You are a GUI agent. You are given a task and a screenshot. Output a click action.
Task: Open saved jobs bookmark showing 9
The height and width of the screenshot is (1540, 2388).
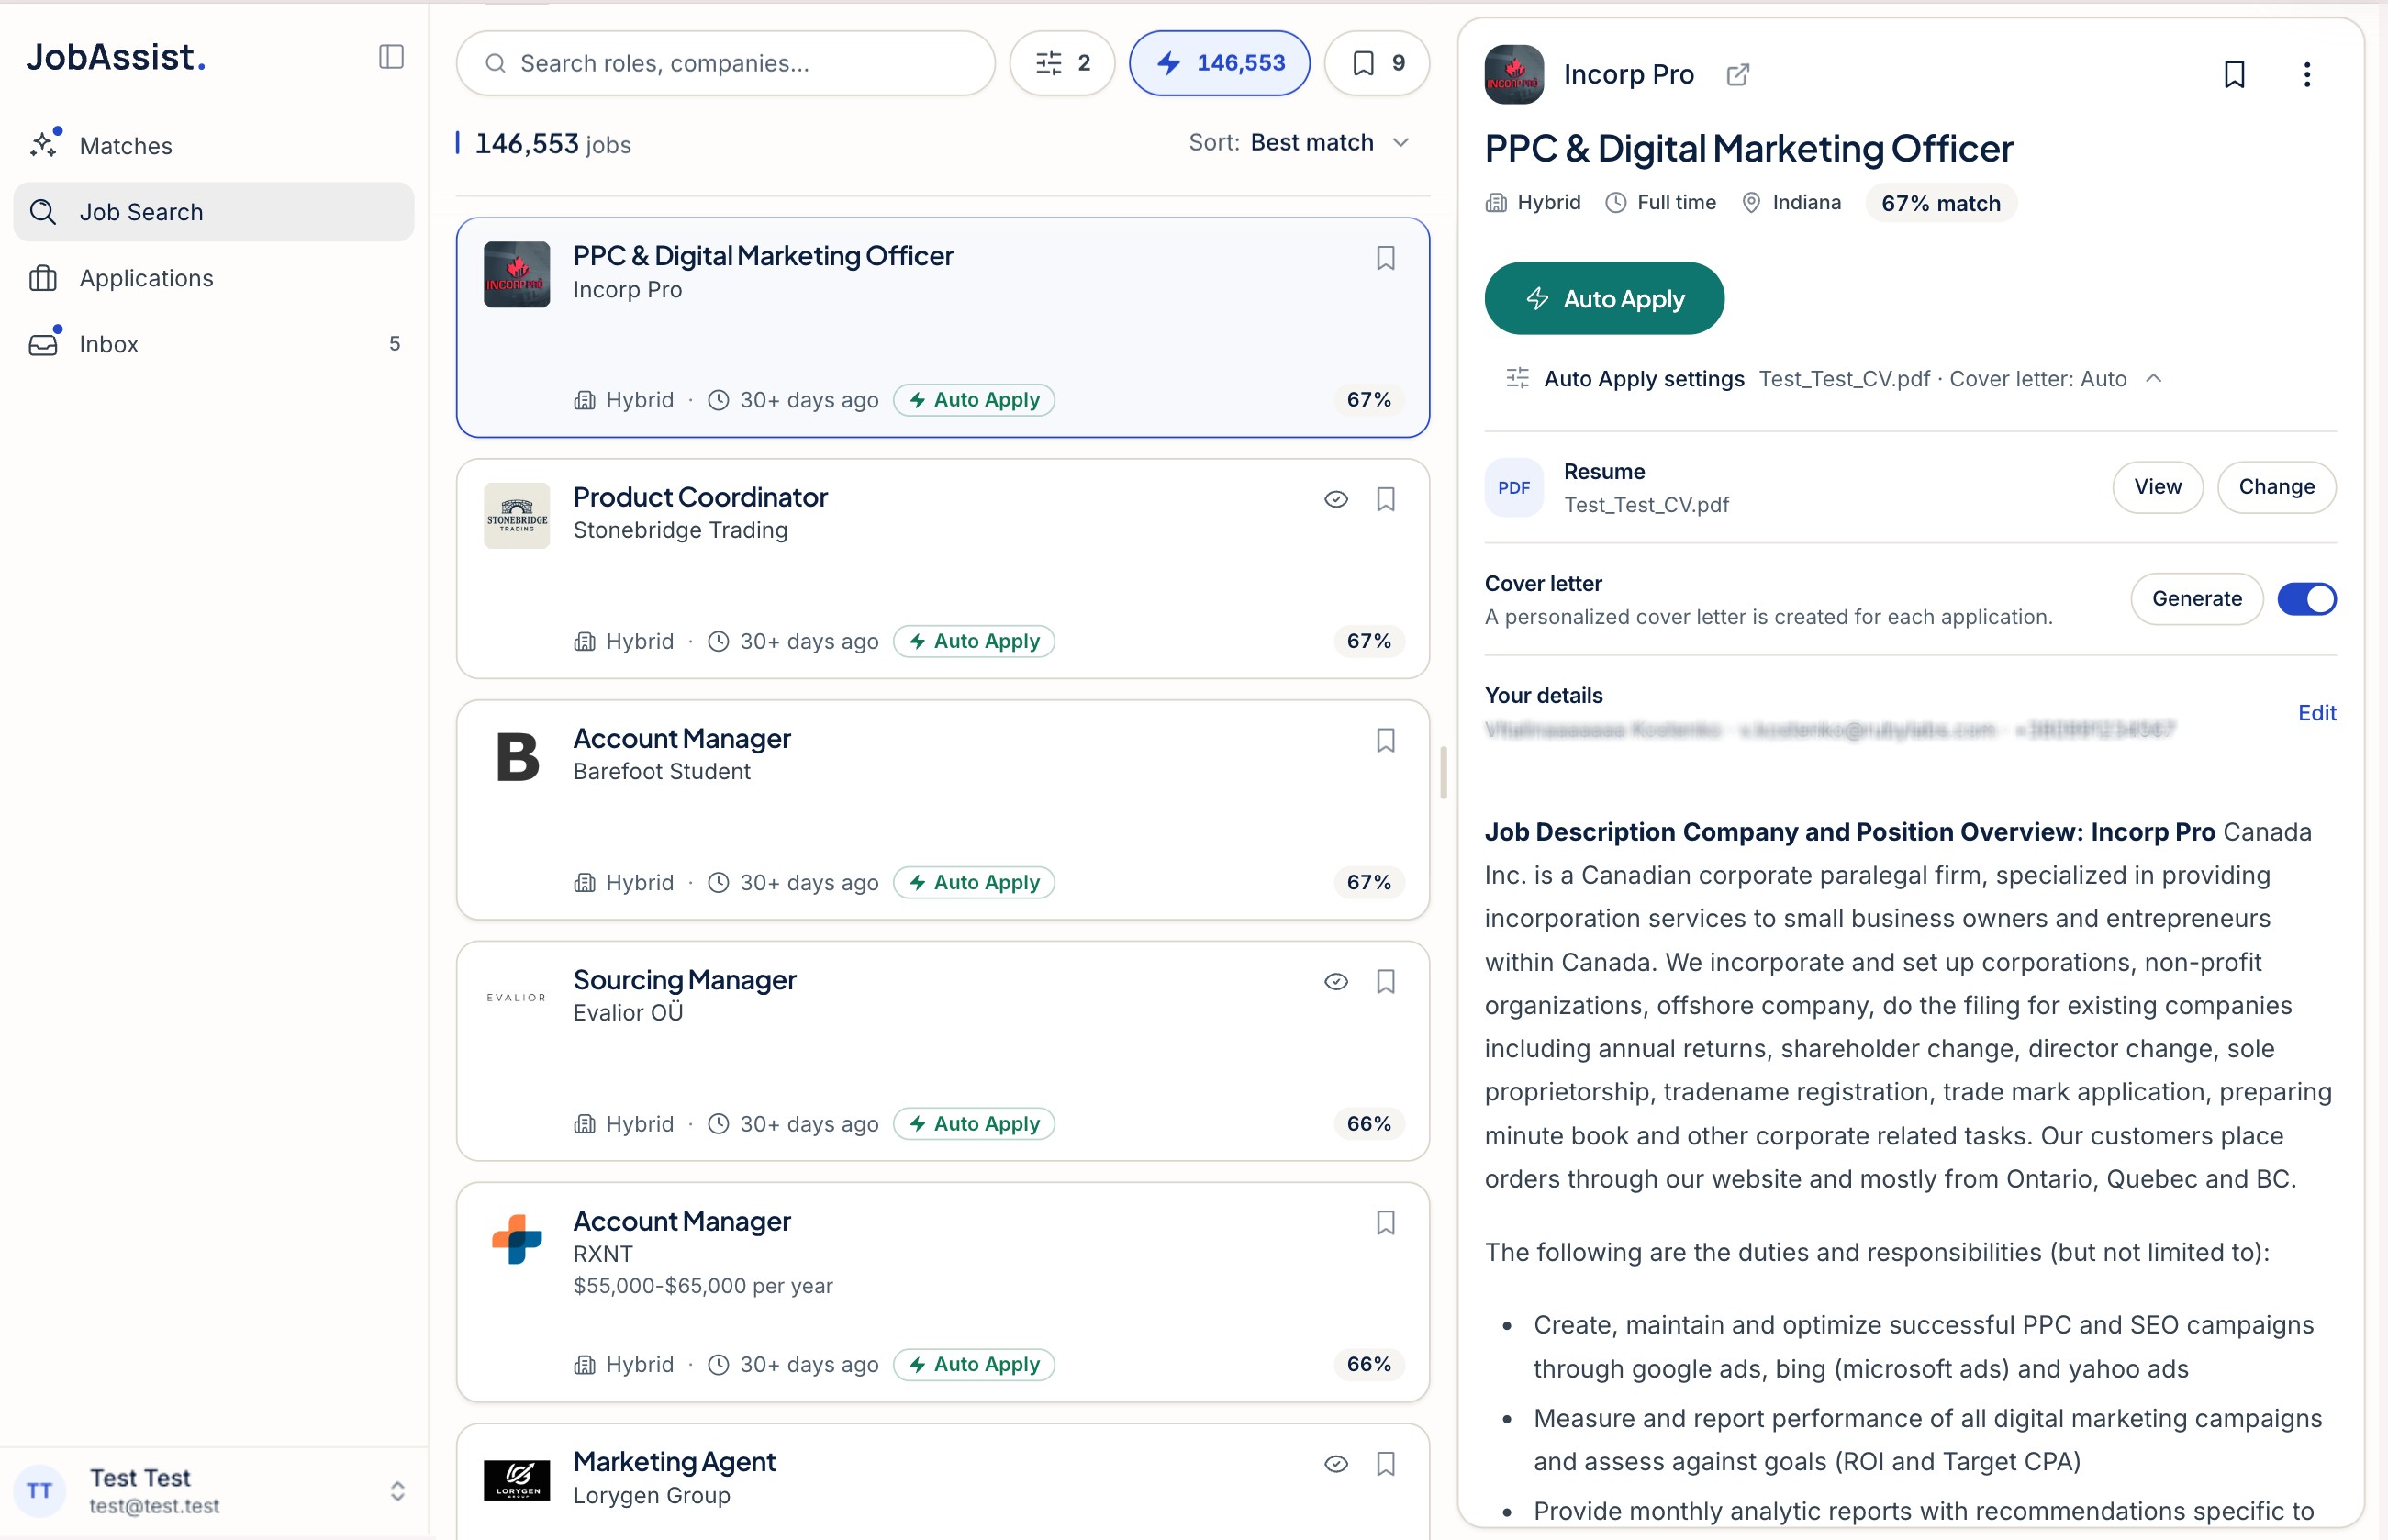tap(1377, 63)
